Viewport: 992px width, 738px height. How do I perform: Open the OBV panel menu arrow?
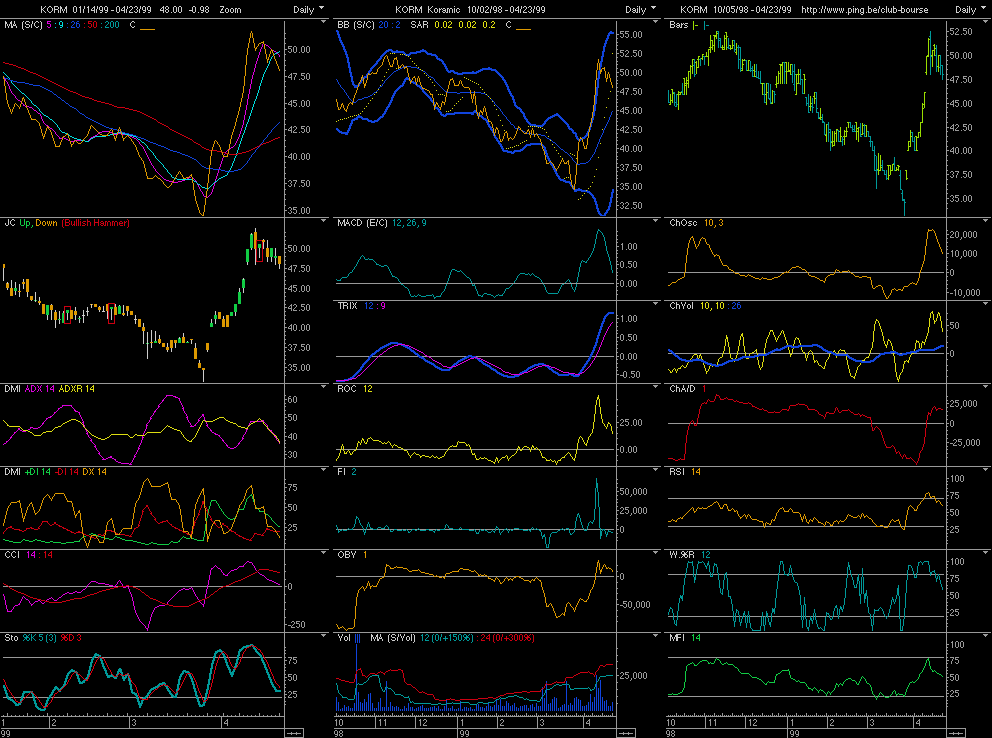point(655,553)
